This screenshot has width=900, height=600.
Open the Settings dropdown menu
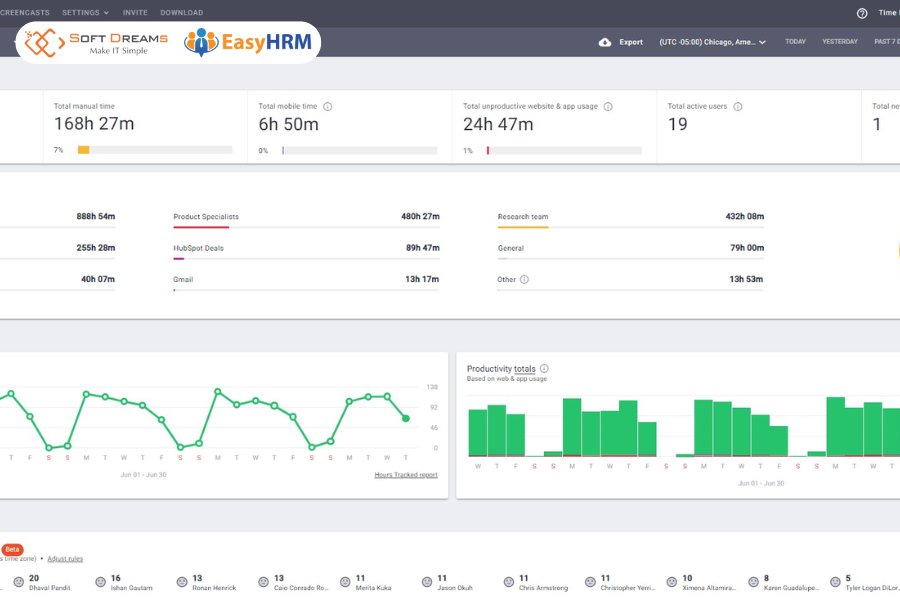[x=86, y=13]
